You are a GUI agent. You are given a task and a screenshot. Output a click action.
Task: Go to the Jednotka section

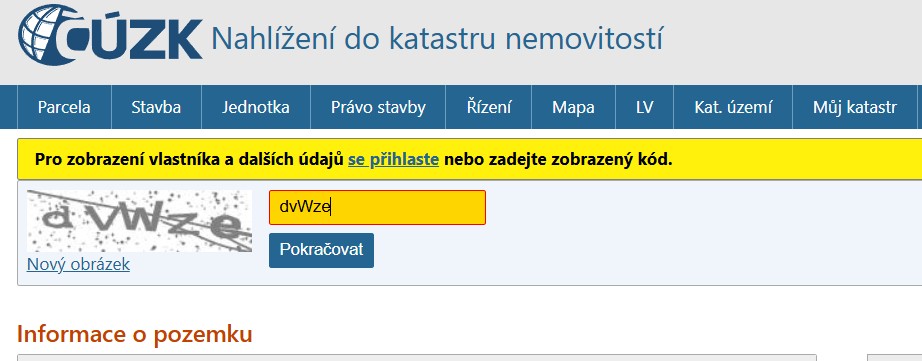coord(256,107)
